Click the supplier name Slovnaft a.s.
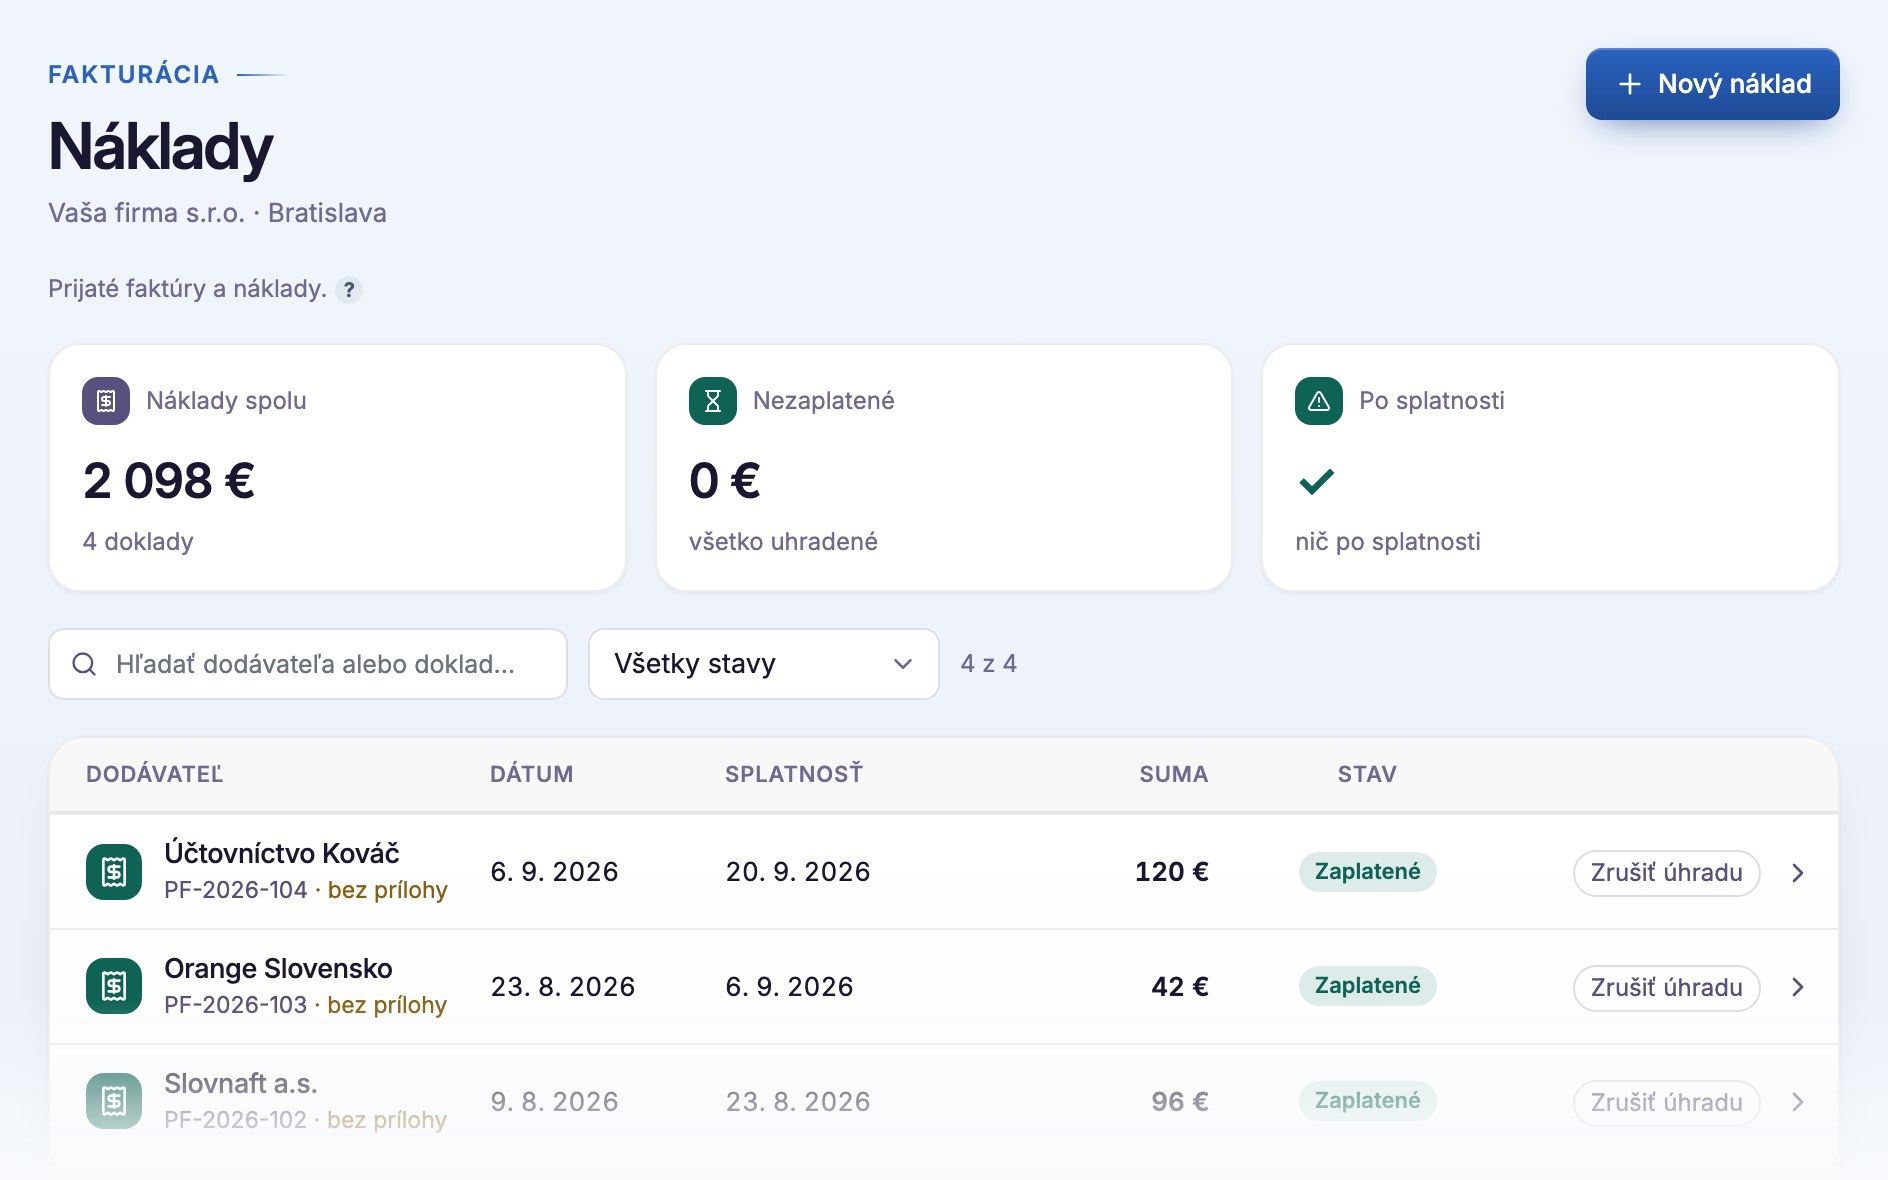Viewport: 1888px width, 1180px height. [x=241, y=1084]
